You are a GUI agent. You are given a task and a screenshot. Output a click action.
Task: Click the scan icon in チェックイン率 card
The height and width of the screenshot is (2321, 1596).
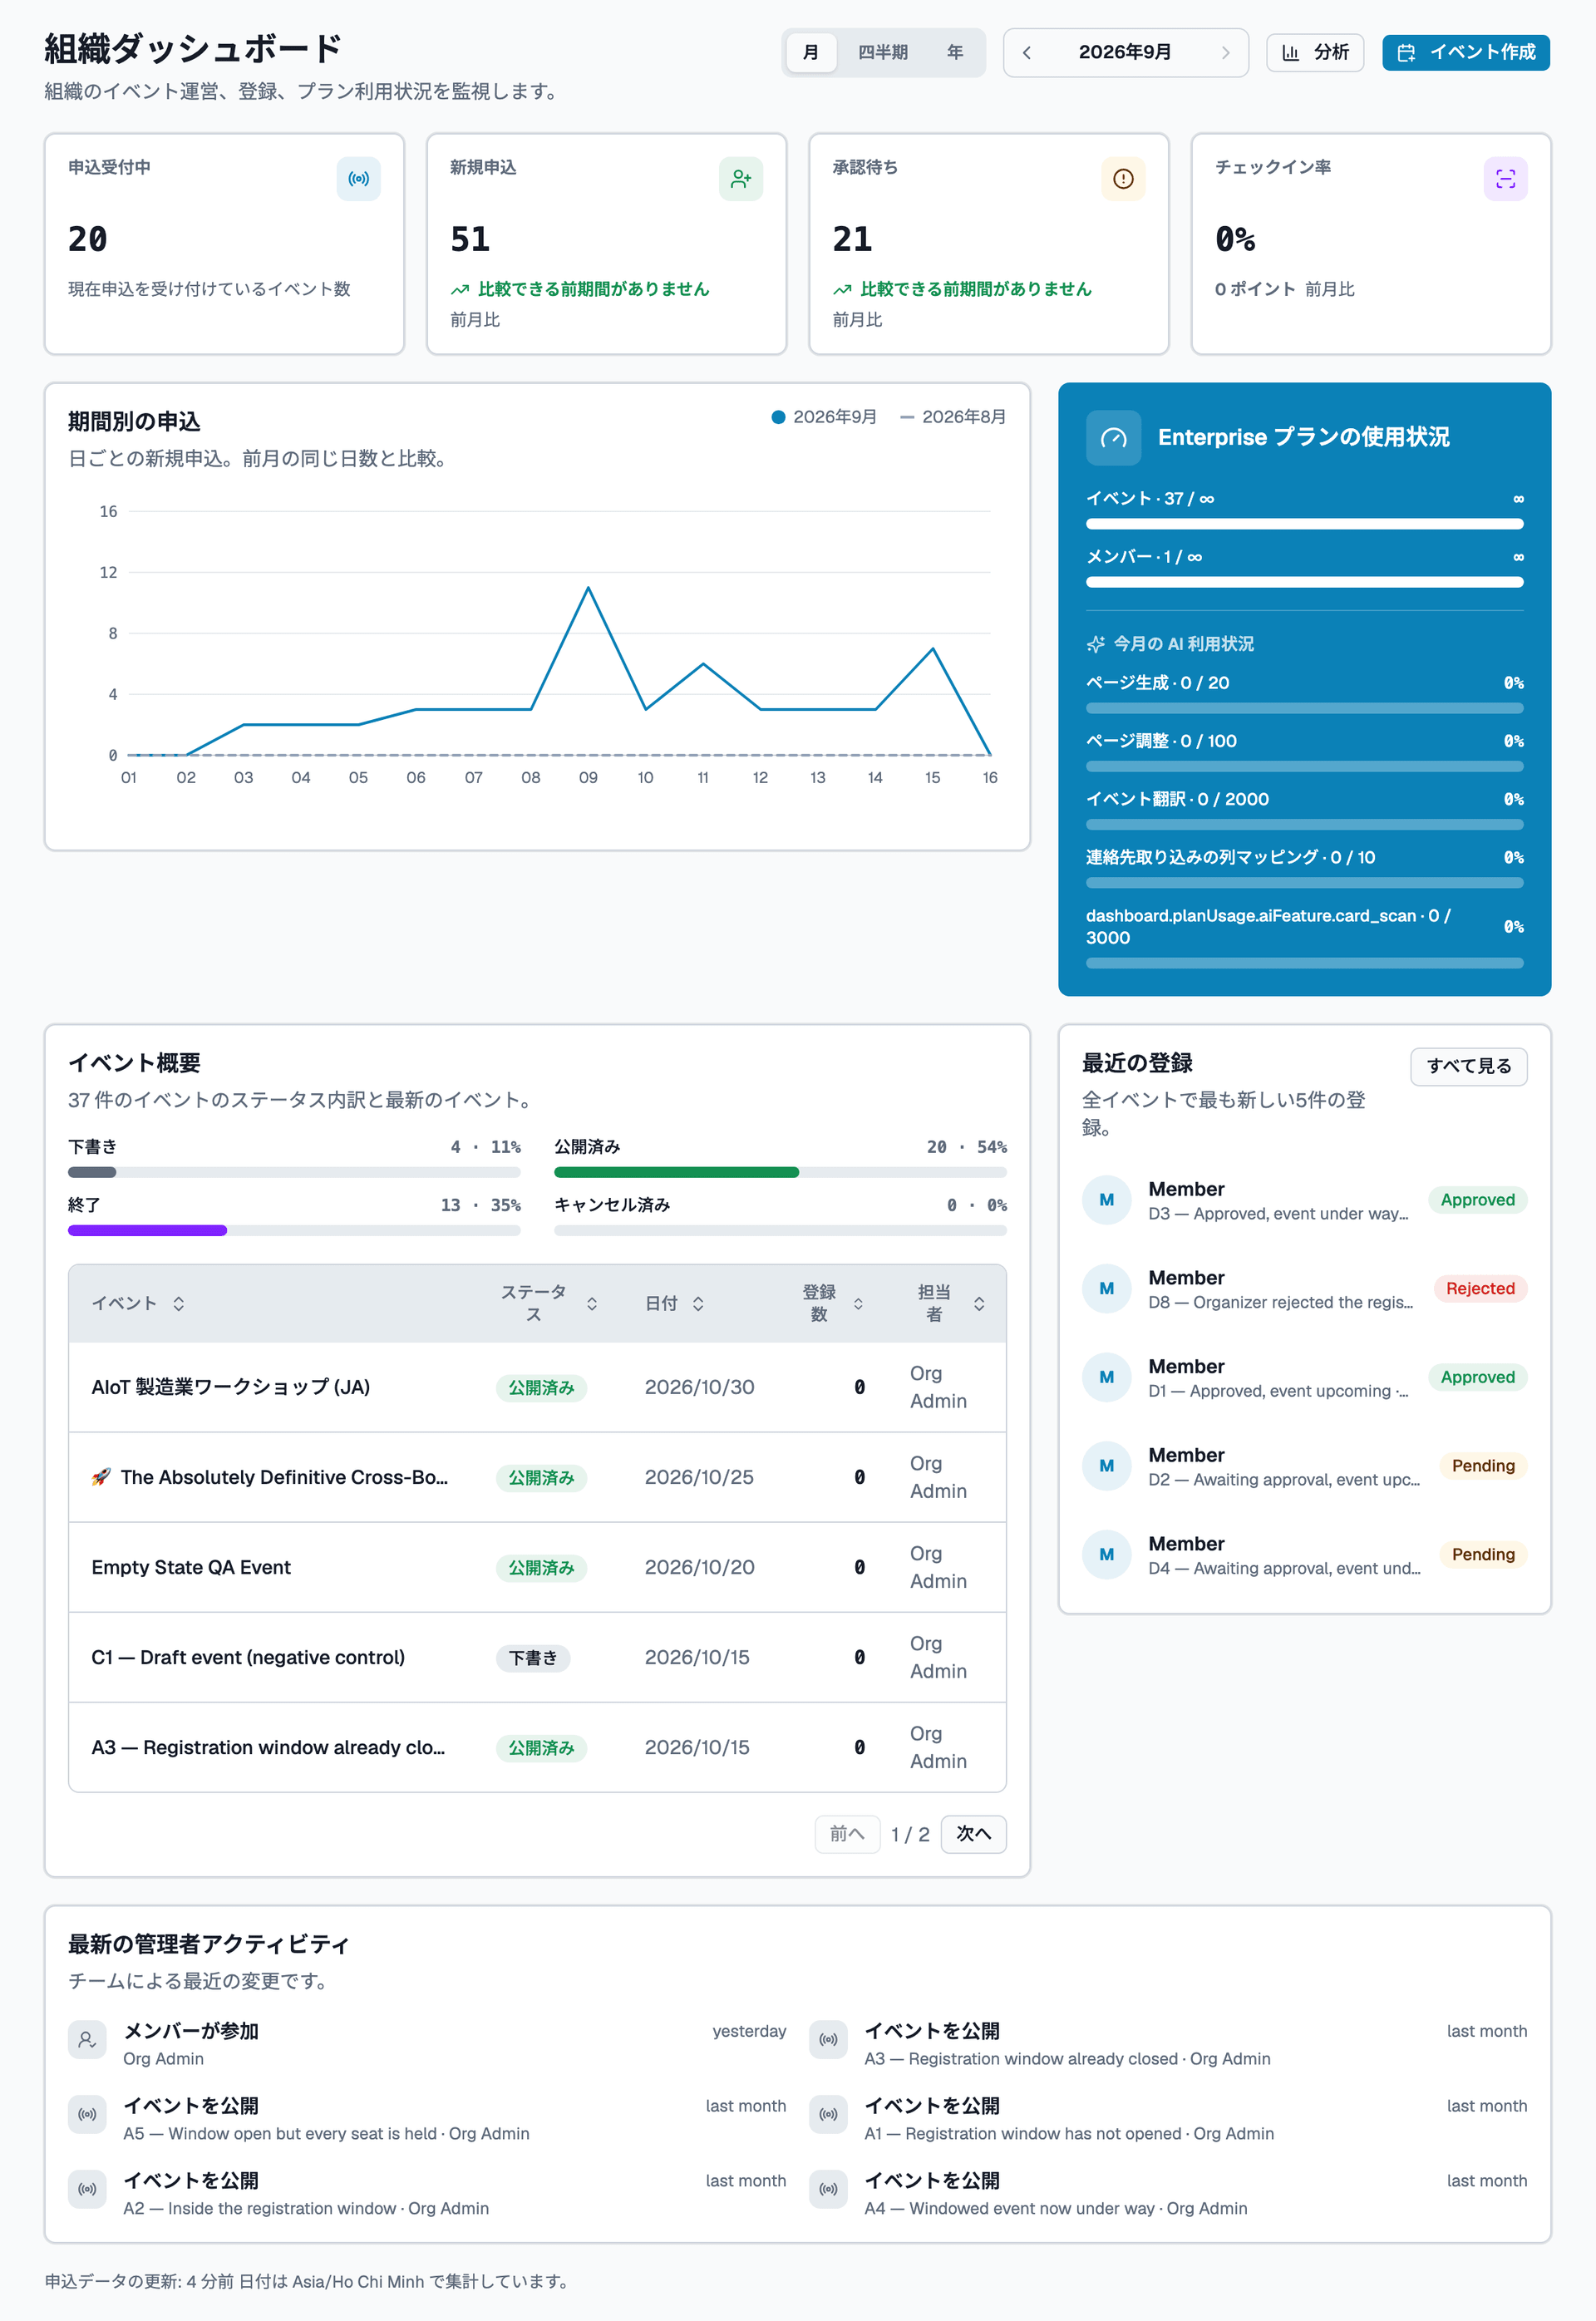[x=1505, y=179]
